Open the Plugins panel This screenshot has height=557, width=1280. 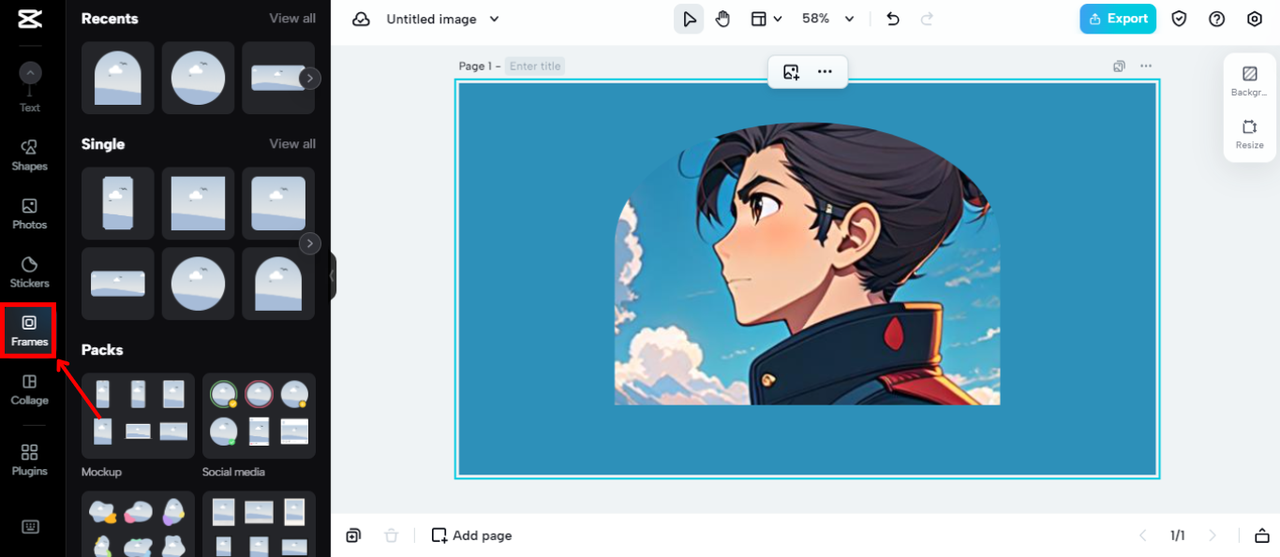[x=30, y=460]
